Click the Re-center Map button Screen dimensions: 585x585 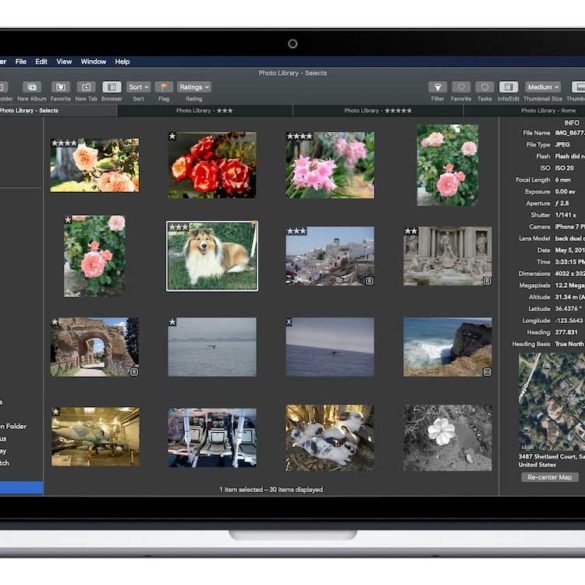click(550, 477)
